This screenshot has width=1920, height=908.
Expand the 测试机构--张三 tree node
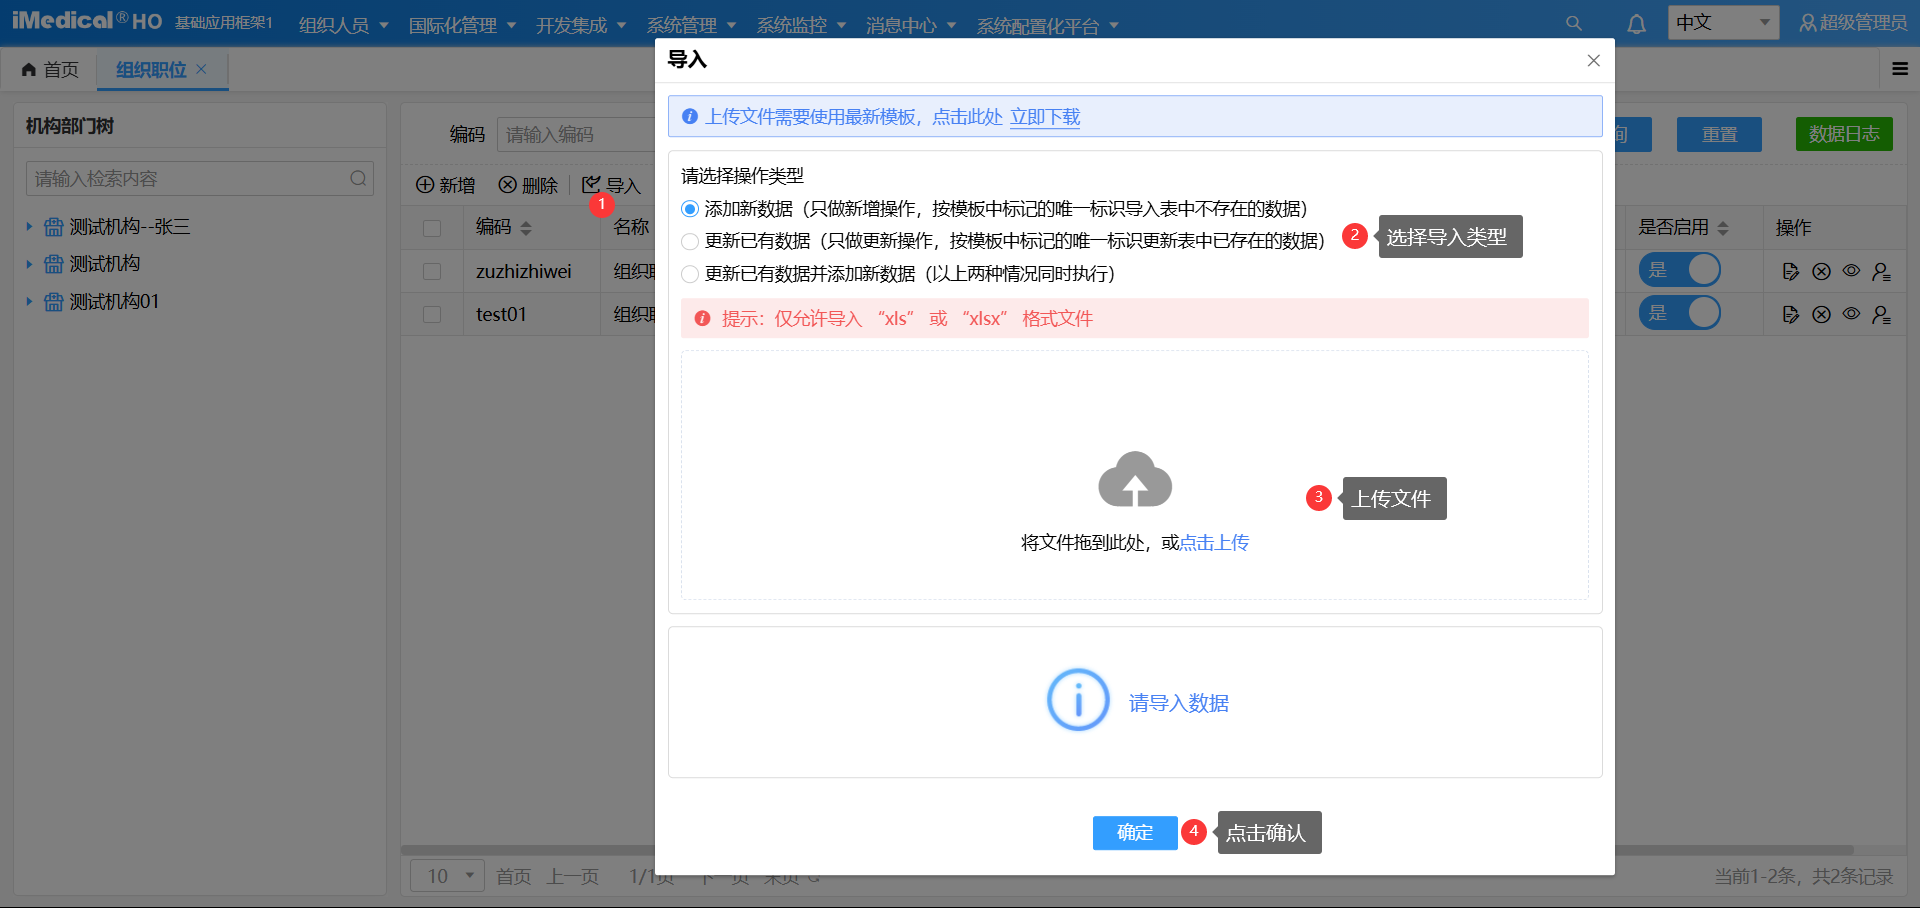[29, 227]
